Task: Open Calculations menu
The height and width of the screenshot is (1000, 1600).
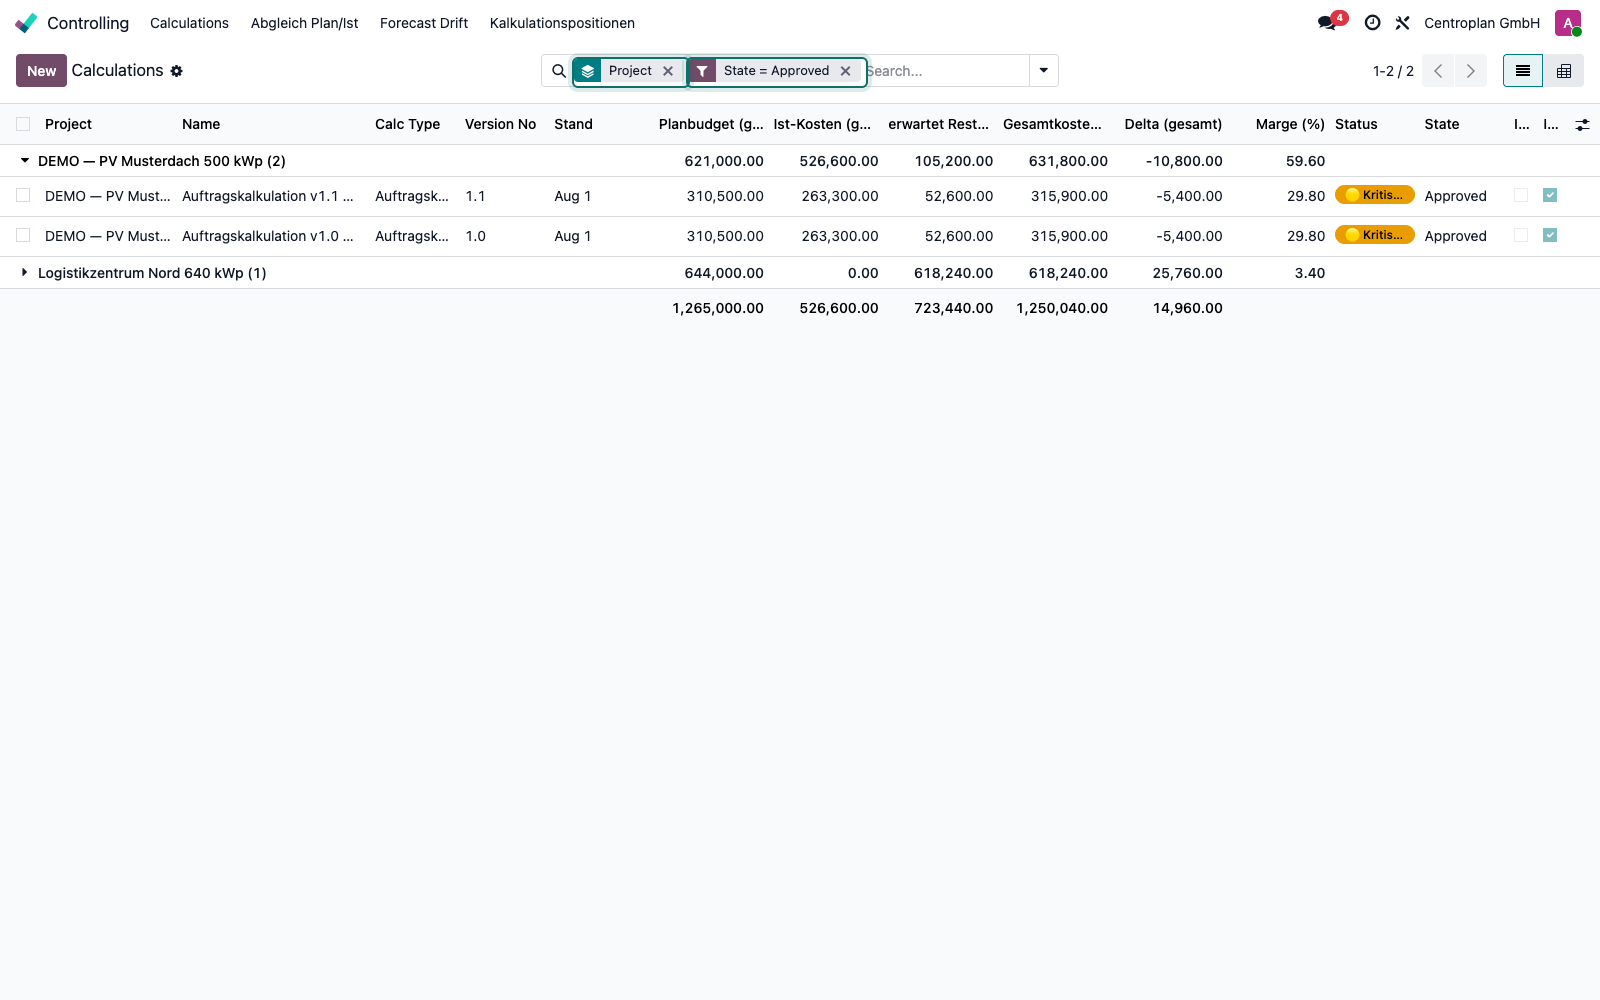Action: pyautogui.click(x=189, y=23)
